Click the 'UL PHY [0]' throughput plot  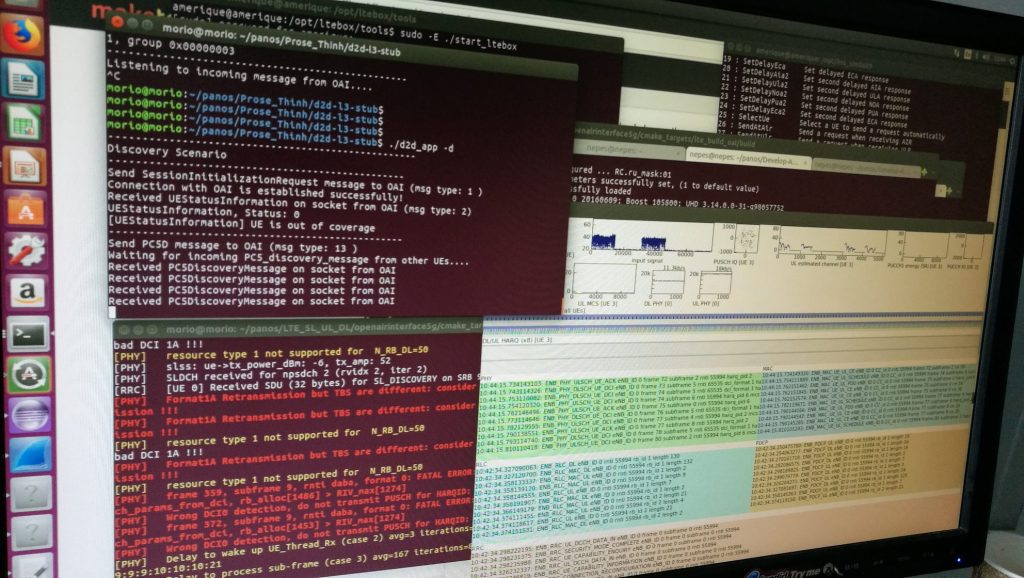point(715,285)
